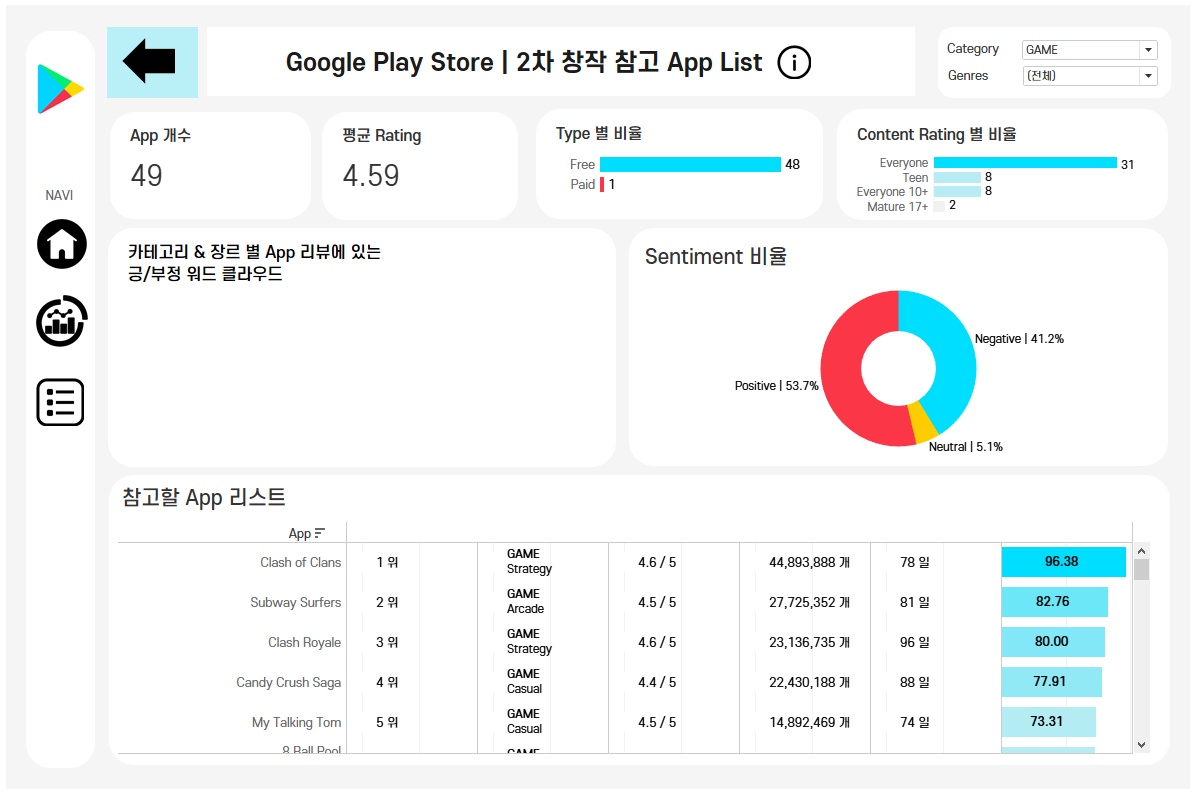Select the Clash Royale app name
1195x796 pixels.
[x=304, y=643]
